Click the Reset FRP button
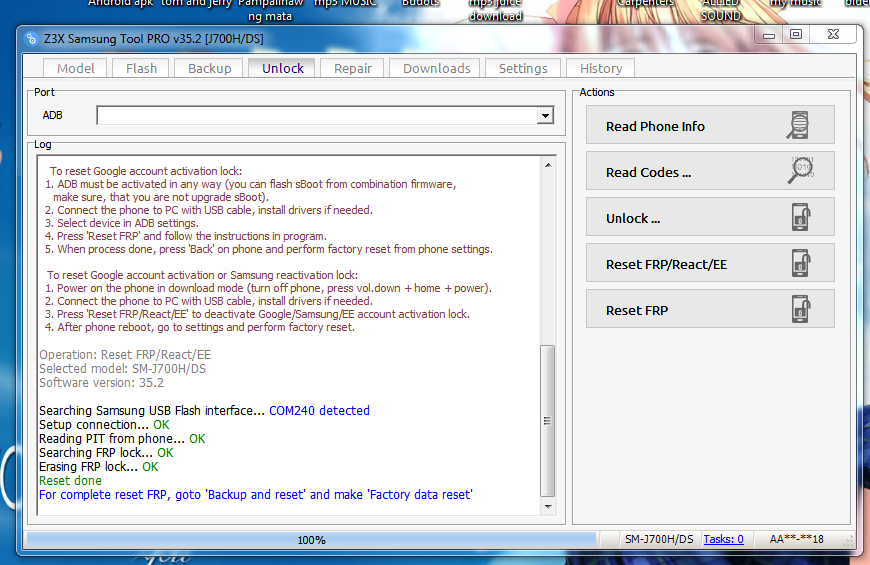 click(710, 309)
